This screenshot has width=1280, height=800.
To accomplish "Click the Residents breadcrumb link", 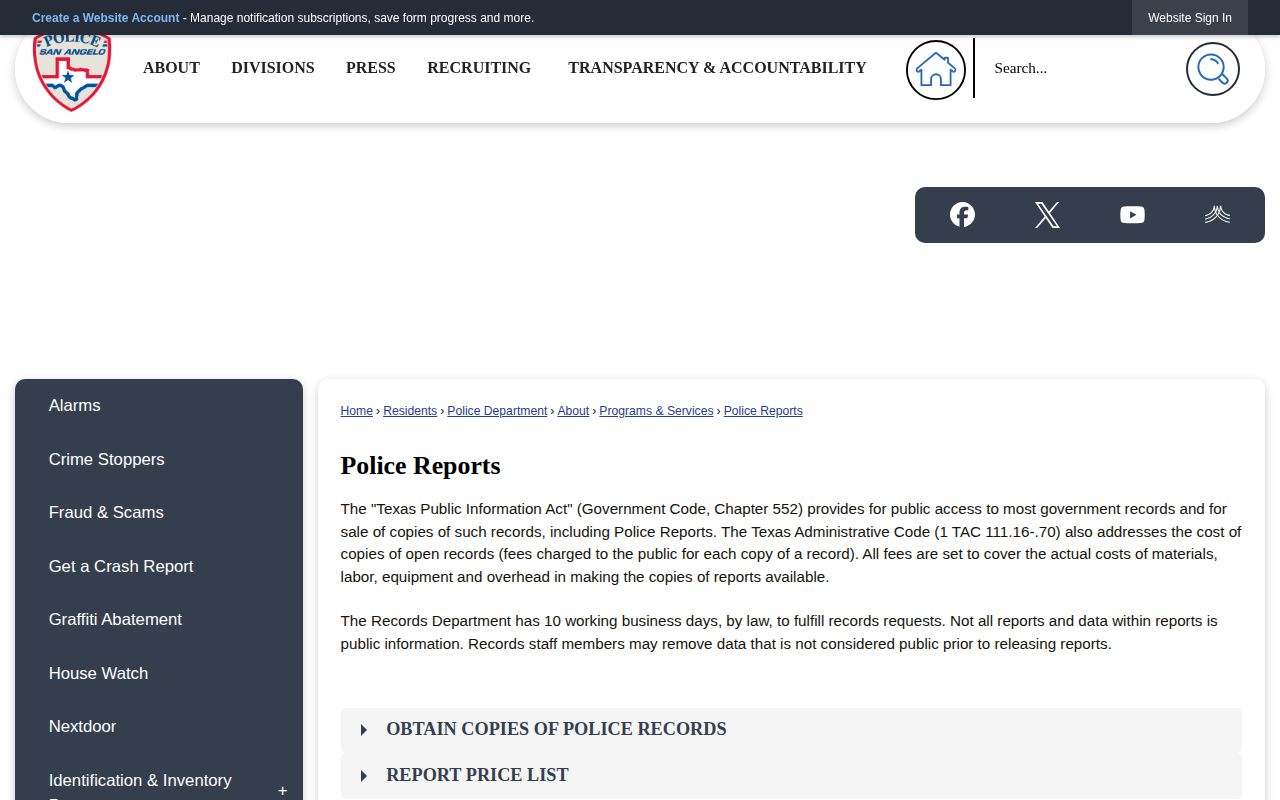I will point(410,411).
